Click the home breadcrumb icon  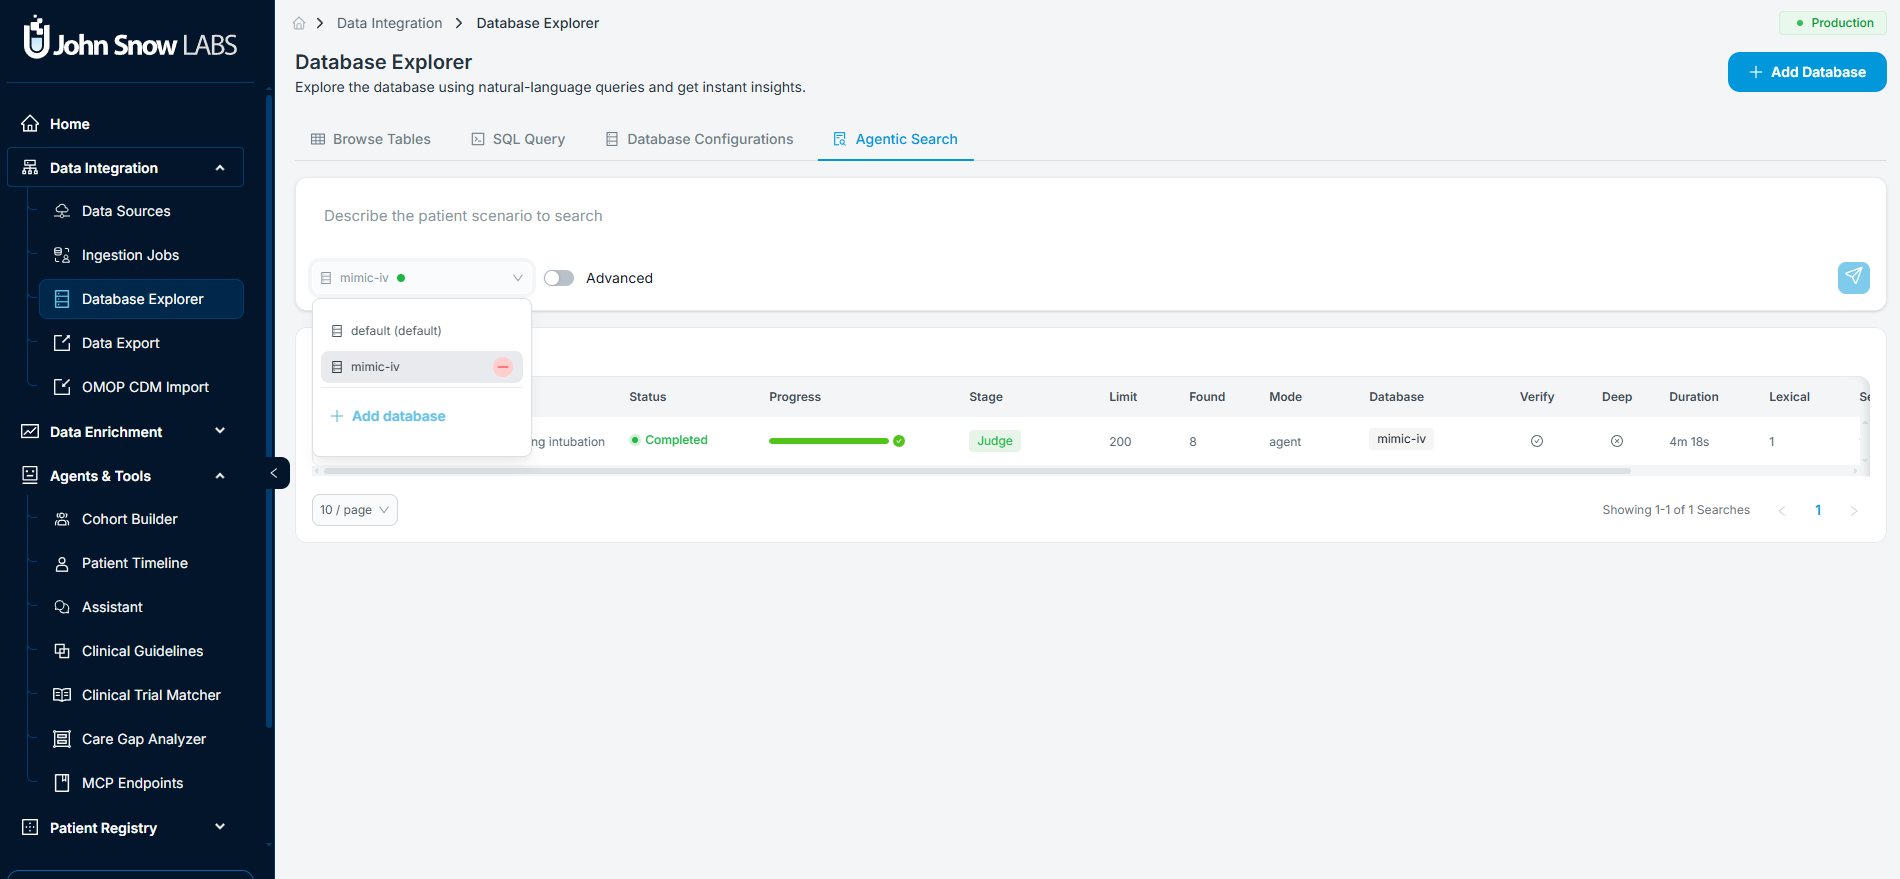[x=299, y=23]
